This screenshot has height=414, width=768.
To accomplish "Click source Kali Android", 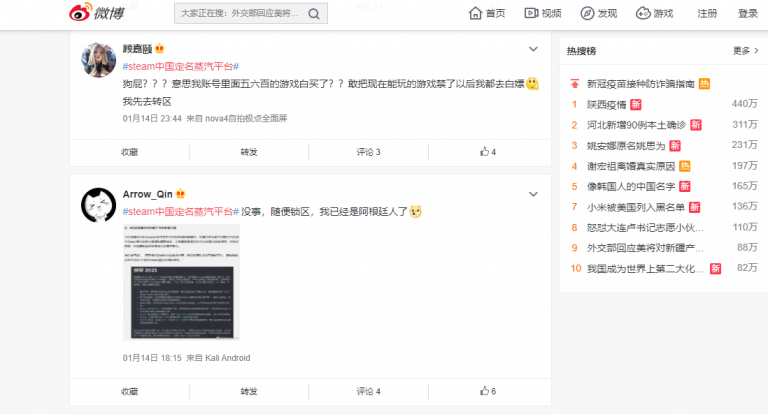I will [x=228, y=358].
